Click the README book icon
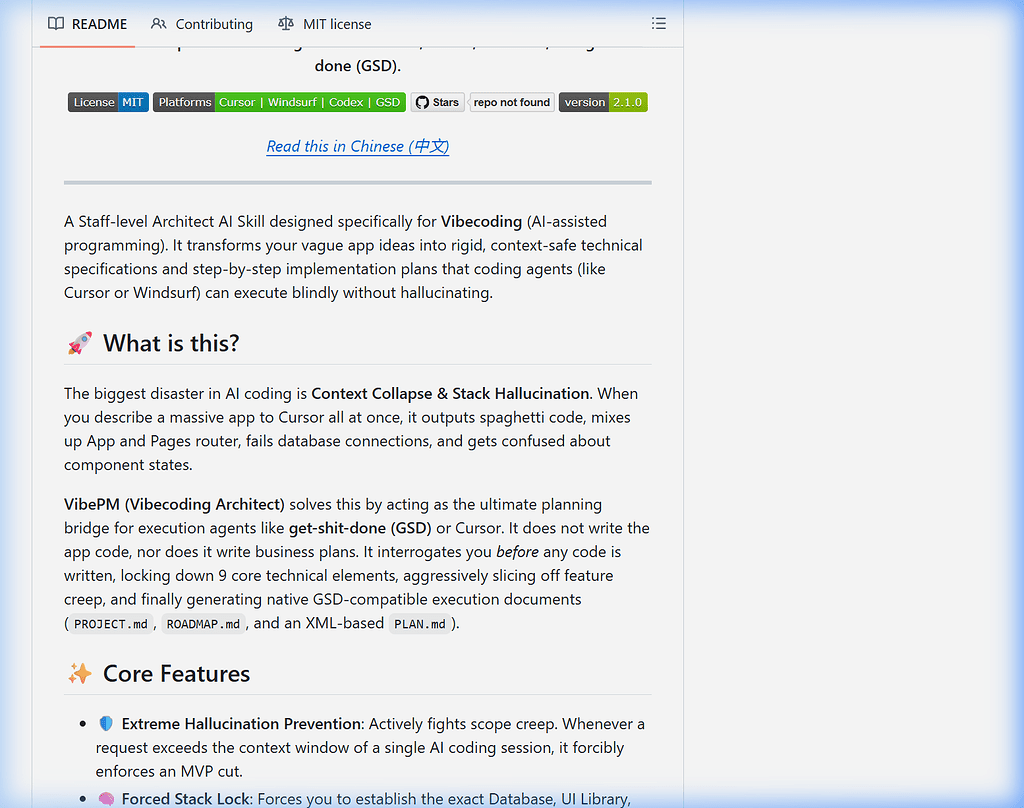Screen dimensions: 1024x808 [56, 24]
